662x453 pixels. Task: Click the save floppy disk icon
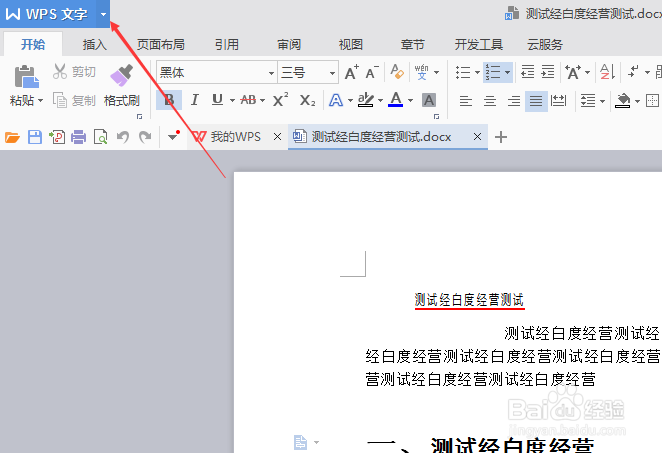click(x=35, y=137)
